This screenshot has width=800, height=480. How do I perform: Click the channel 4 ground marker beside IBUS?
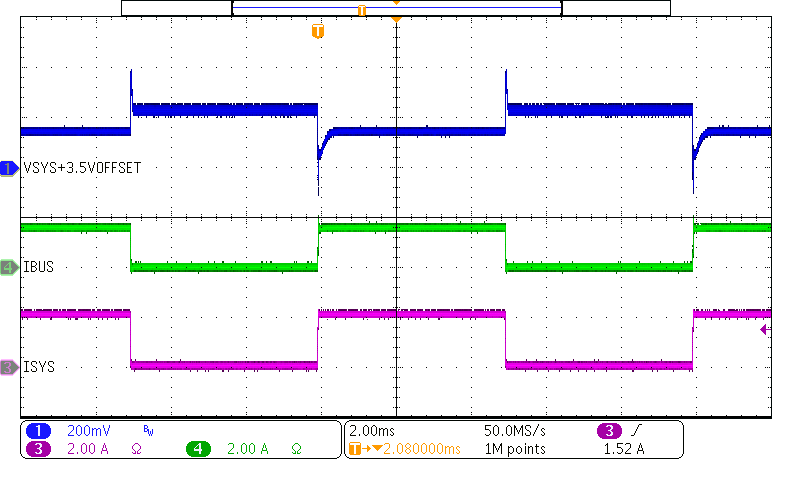pyautogui.click(x=10, y=267)
